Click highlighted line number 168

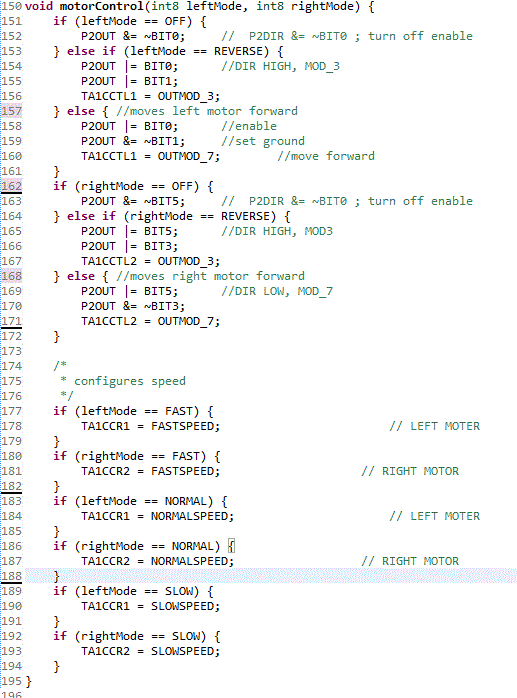click(x=12, y=276)
